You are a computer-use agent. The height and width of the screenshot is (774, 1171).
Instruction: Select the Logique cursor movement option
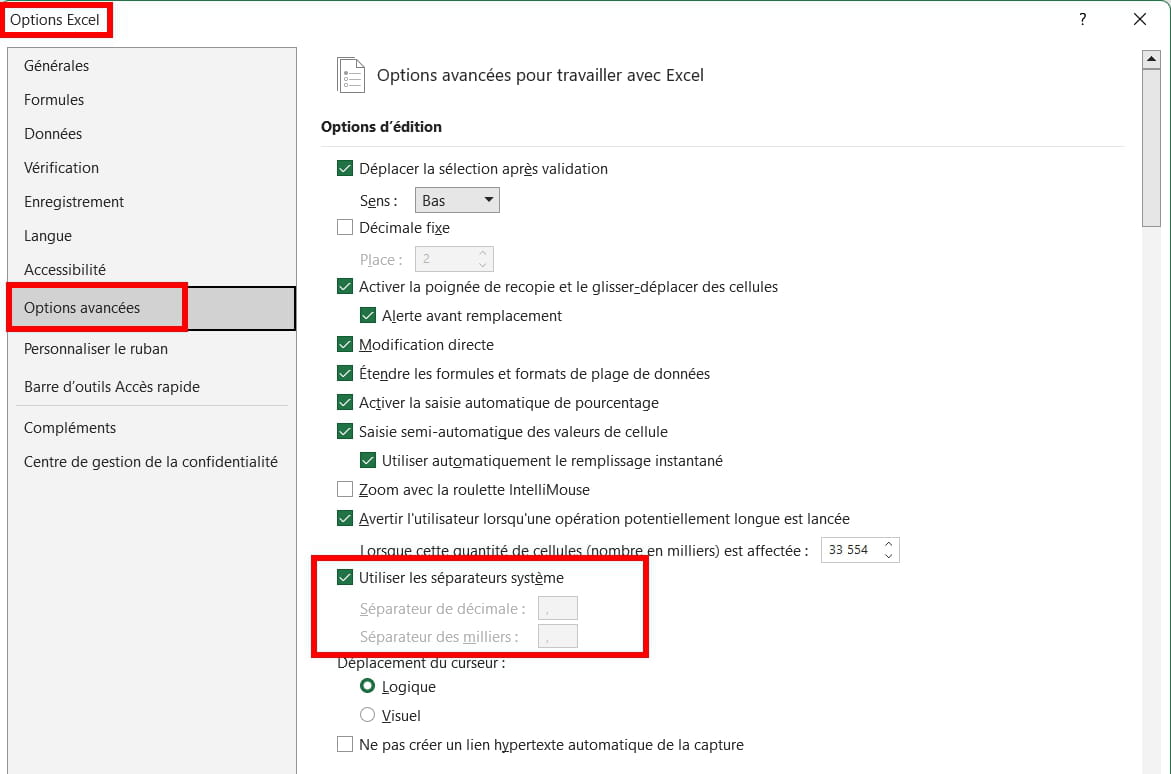click(x=367, y=686)
